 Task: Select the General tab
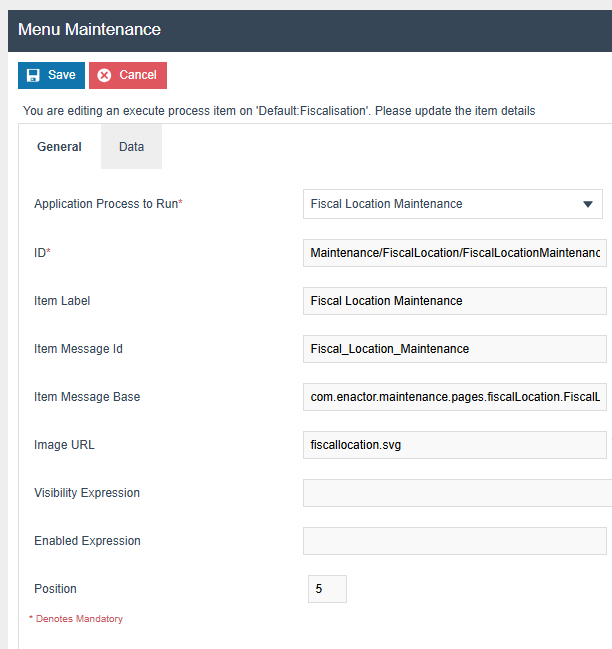point(59,147)
